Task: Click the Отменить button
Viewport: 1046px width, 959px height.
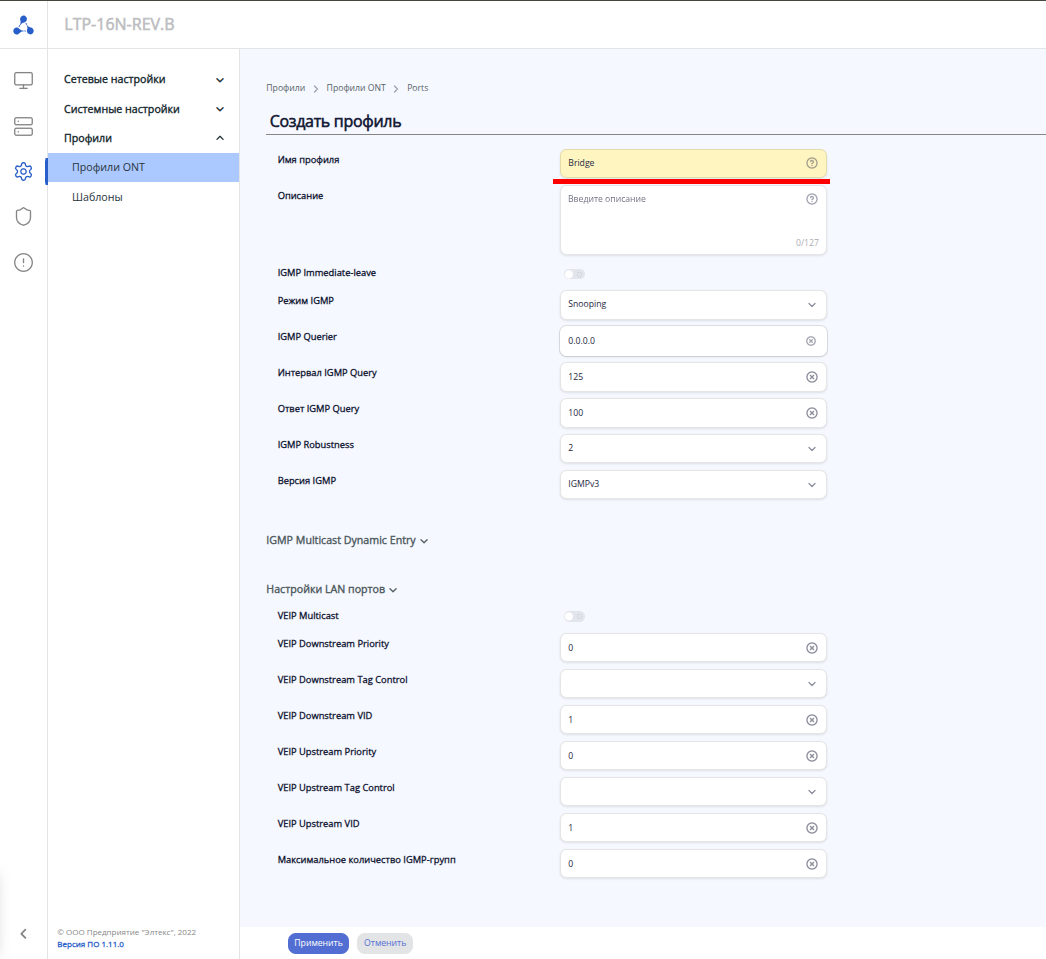Action: (384, 943)
